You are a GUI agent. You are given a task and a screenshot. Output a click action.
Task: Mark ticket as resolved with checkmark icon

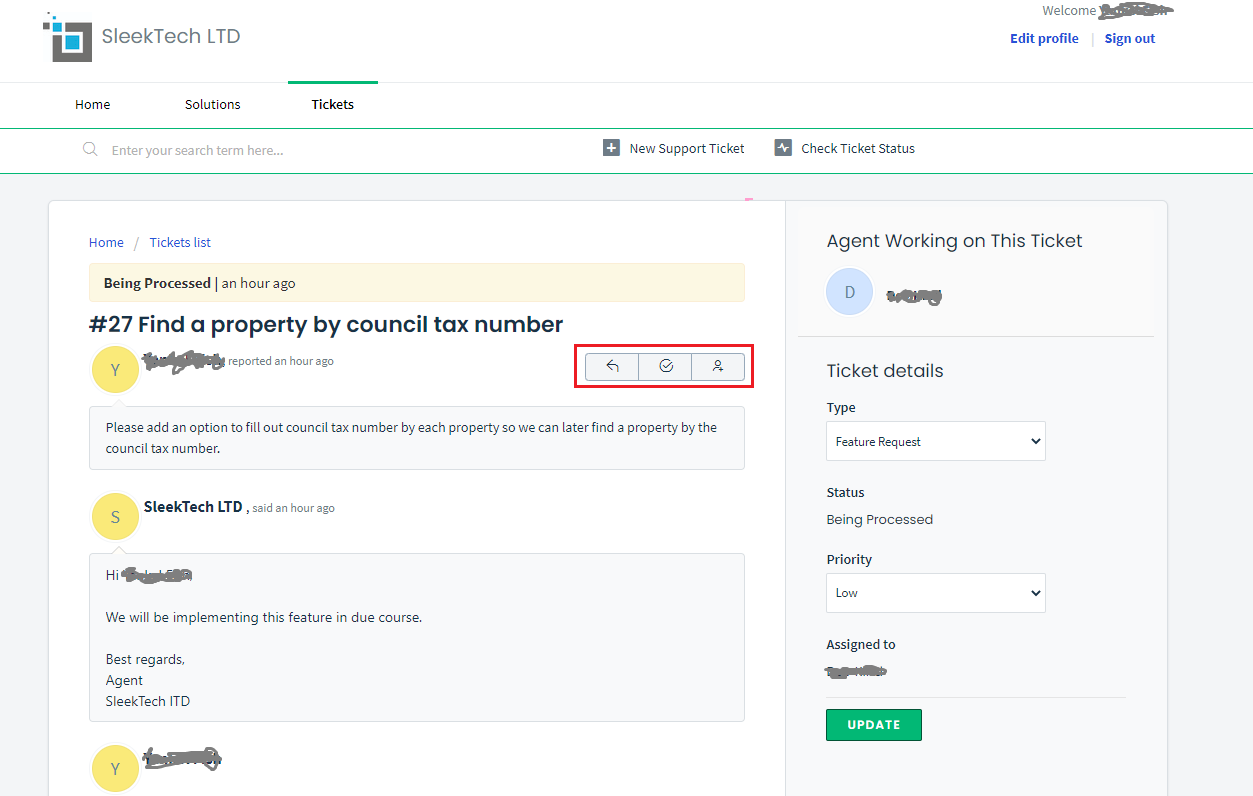point(666,367)
